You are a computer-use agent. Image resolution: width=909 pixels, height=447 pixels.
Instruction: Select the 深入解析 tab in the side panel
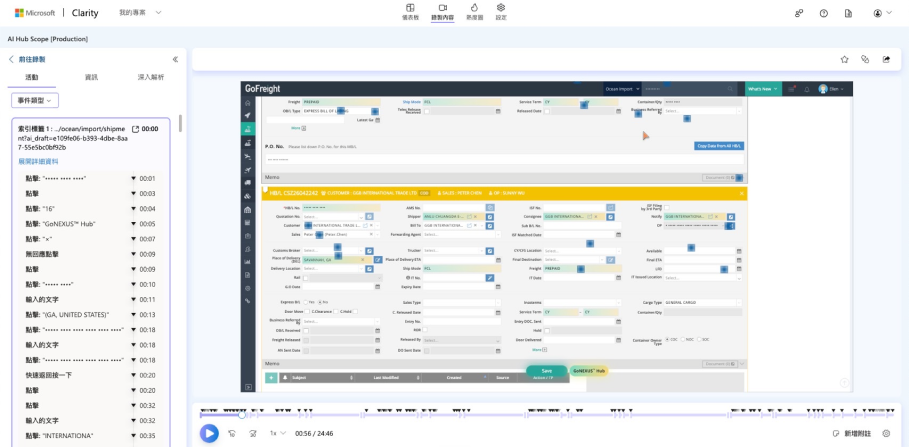click(x=151, y=77)
